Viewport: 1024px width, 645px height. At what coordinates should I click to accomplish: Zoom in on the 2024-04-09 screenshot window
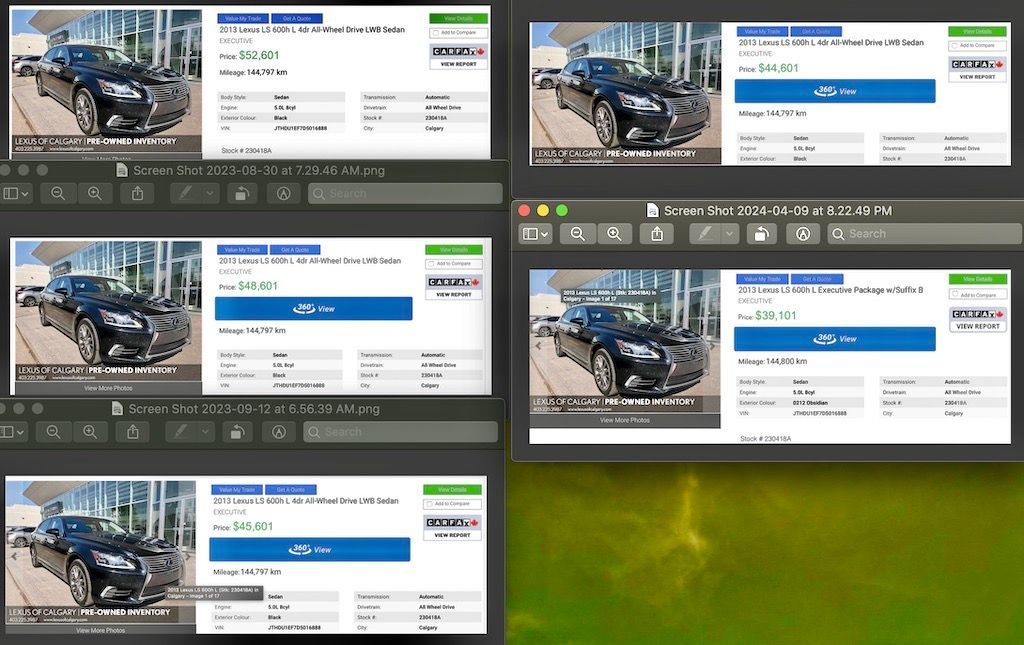[614, 234]
